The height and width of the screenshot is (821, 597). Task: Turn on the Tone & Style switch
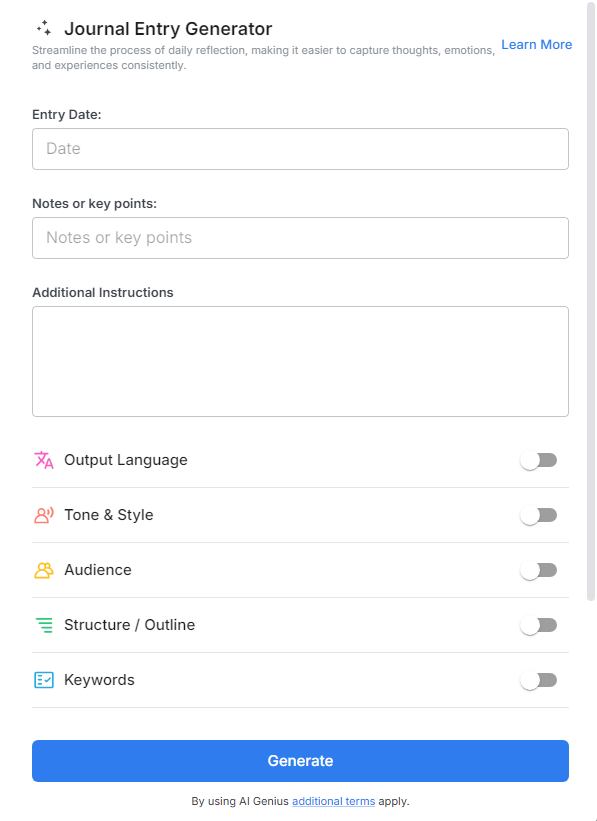pyautogui.click(x=539, y=515)
